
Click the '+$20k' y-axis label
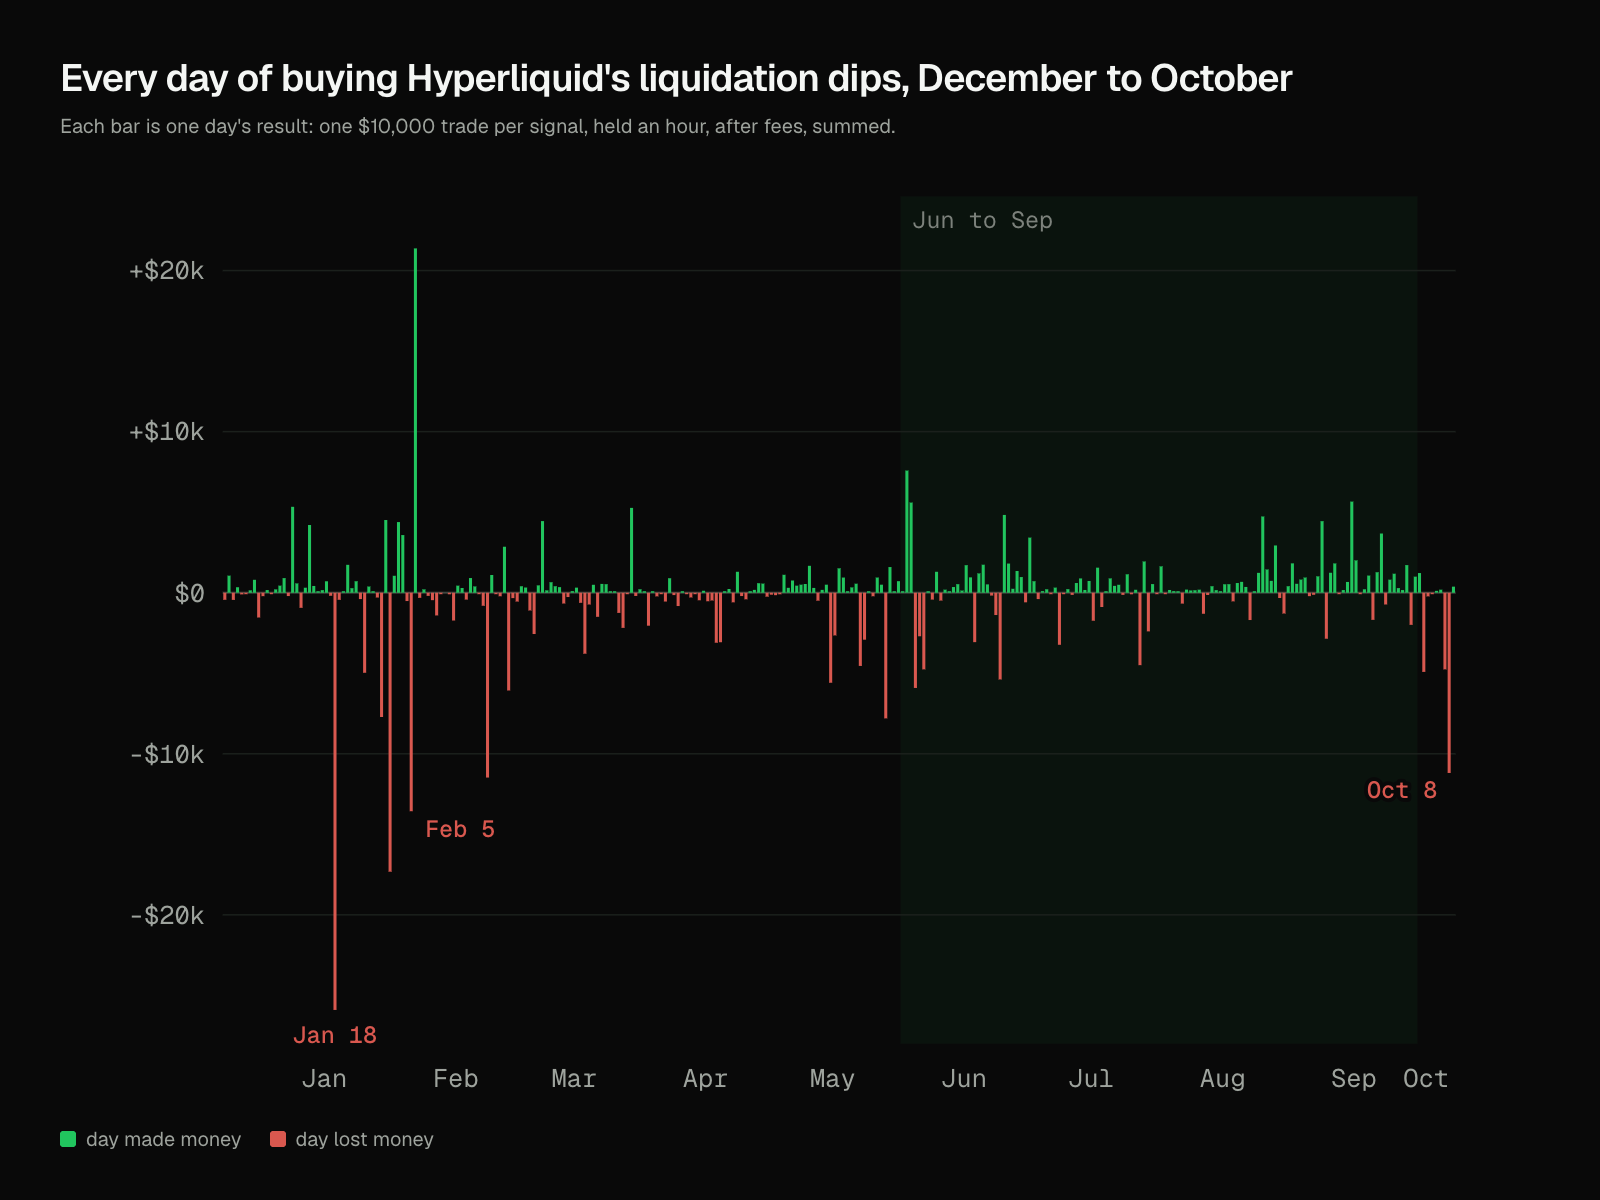pyautogui.click(x=166, y=271)
